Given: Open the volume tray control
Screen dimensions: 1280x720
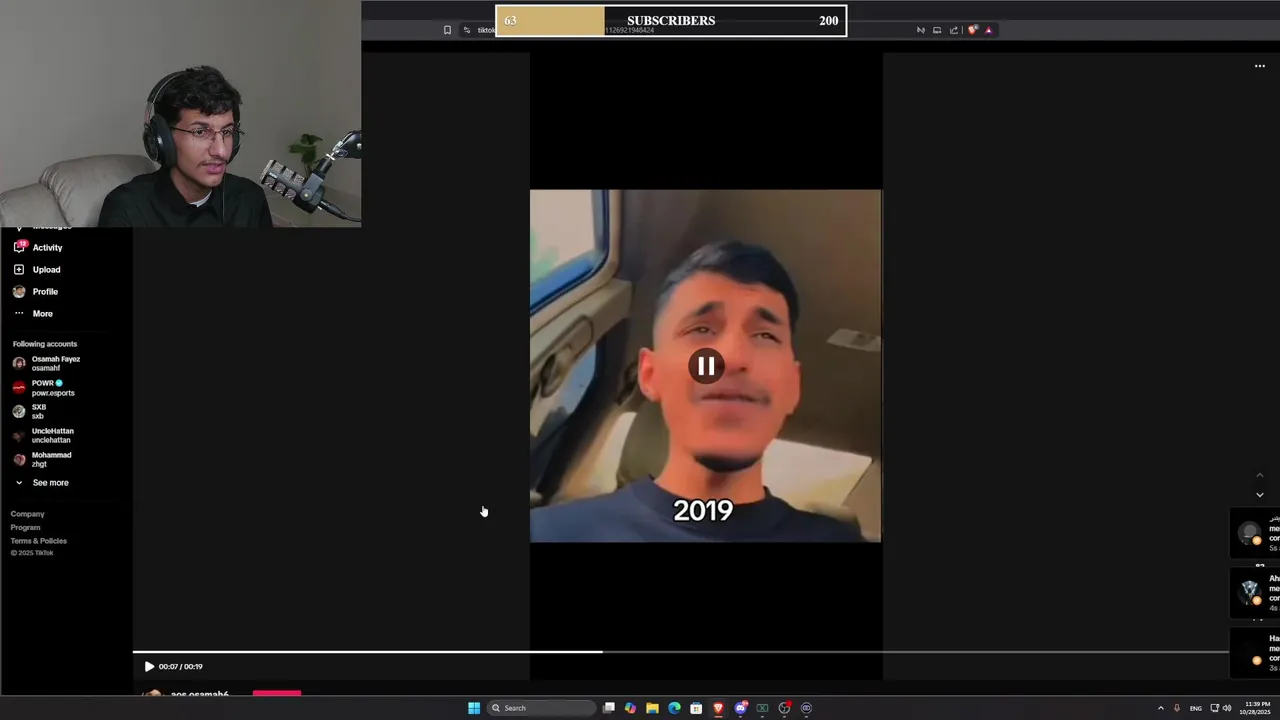Looking at the screenshot, I should pyautogui.click(x=1227, y=708).
